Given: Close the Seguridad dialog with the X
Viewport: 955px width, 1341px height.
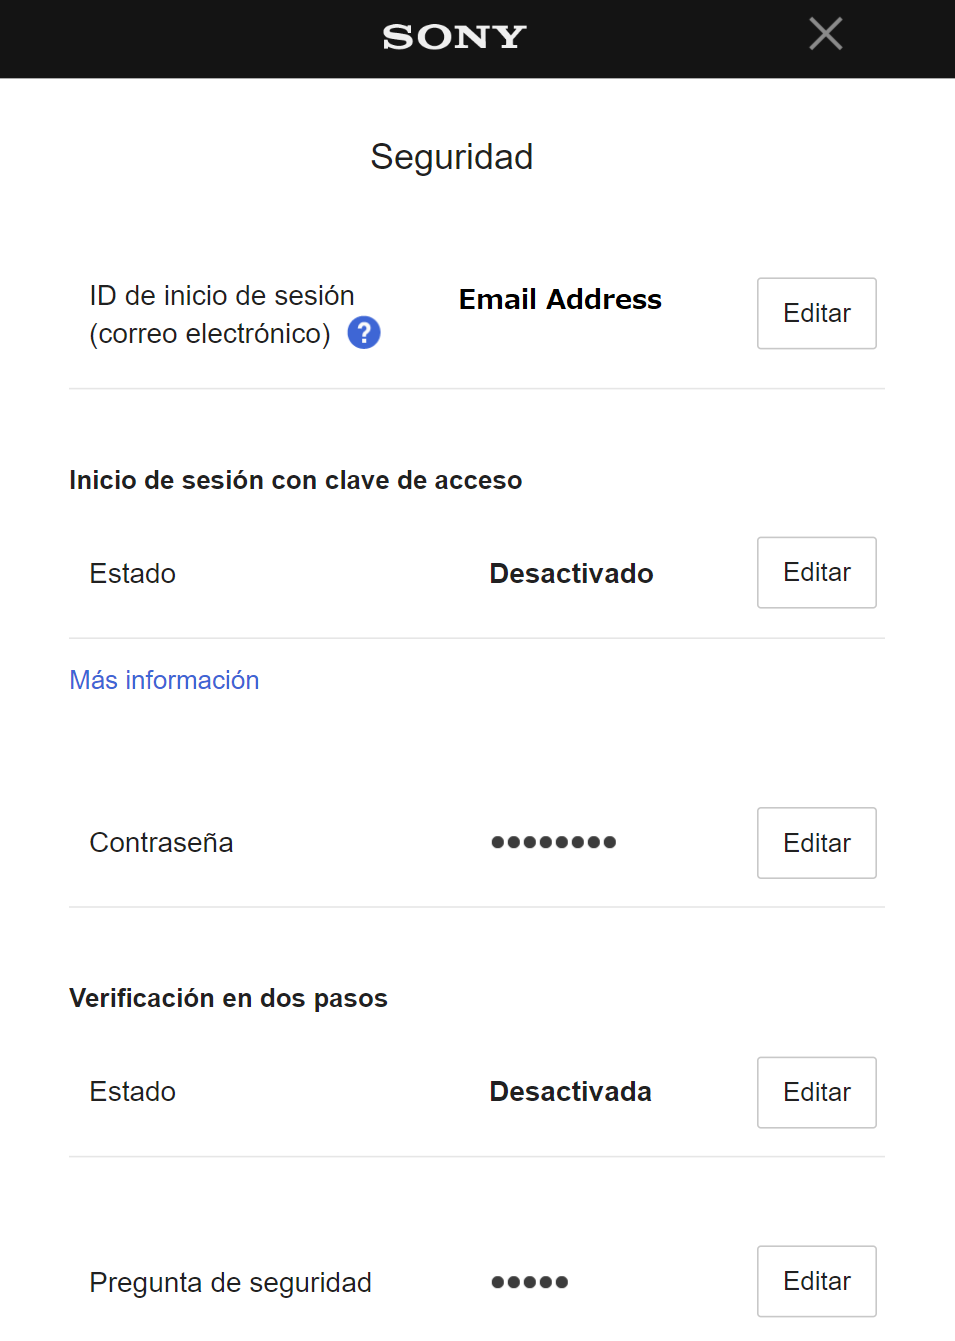Looking at the screenshot, I should [x=825, y=34].
